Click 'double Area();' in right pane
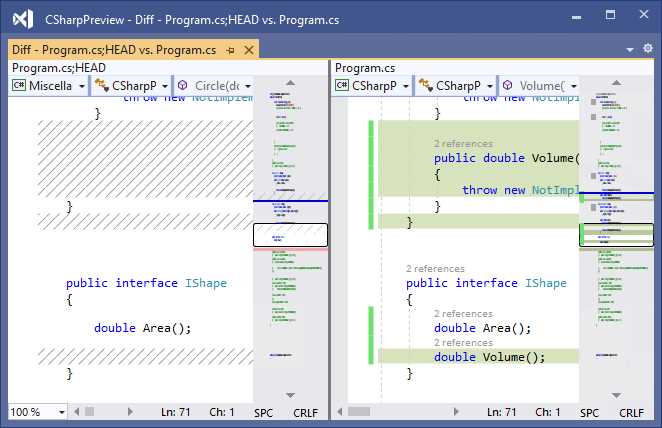This screenshot has width=662, height=428. (483, 328)
